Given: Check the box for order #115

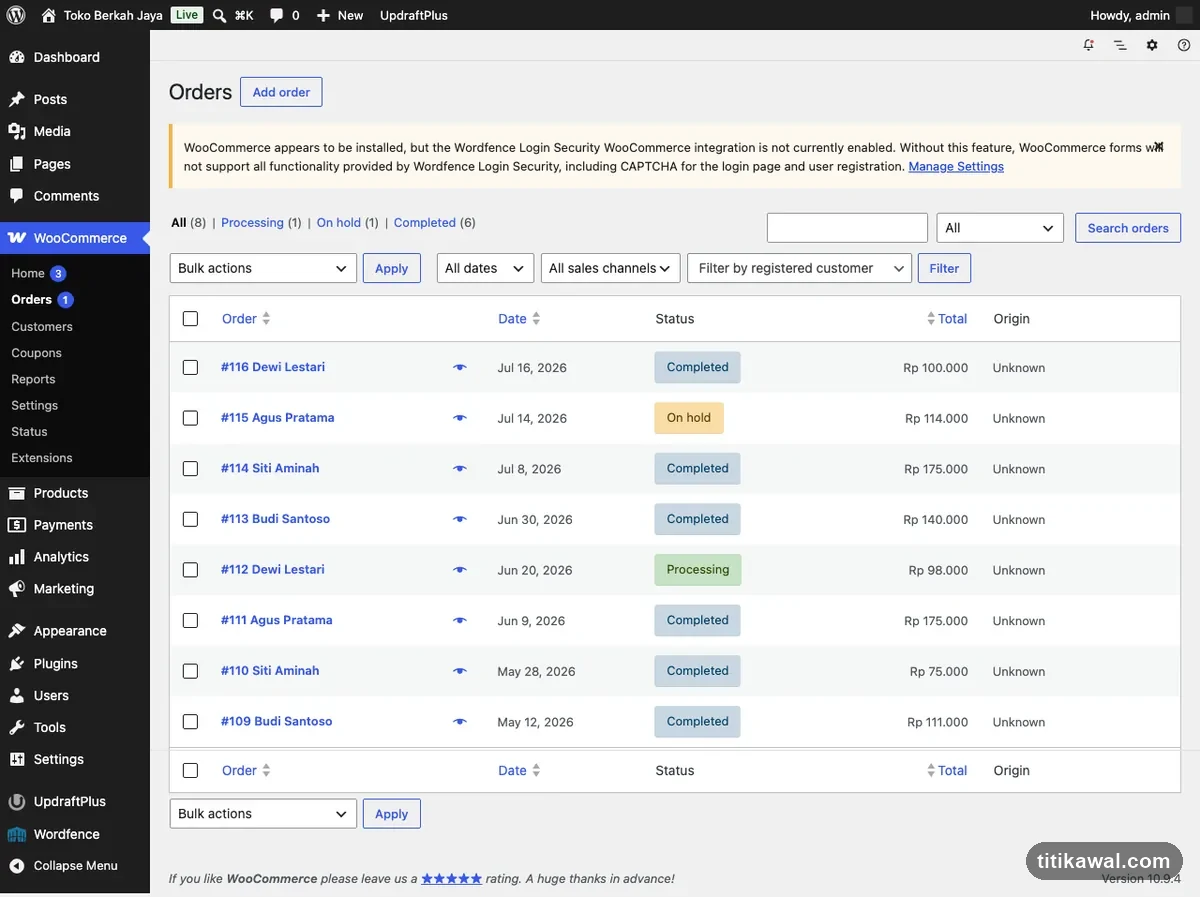Looking at the screenshot, I should (190, 418).
